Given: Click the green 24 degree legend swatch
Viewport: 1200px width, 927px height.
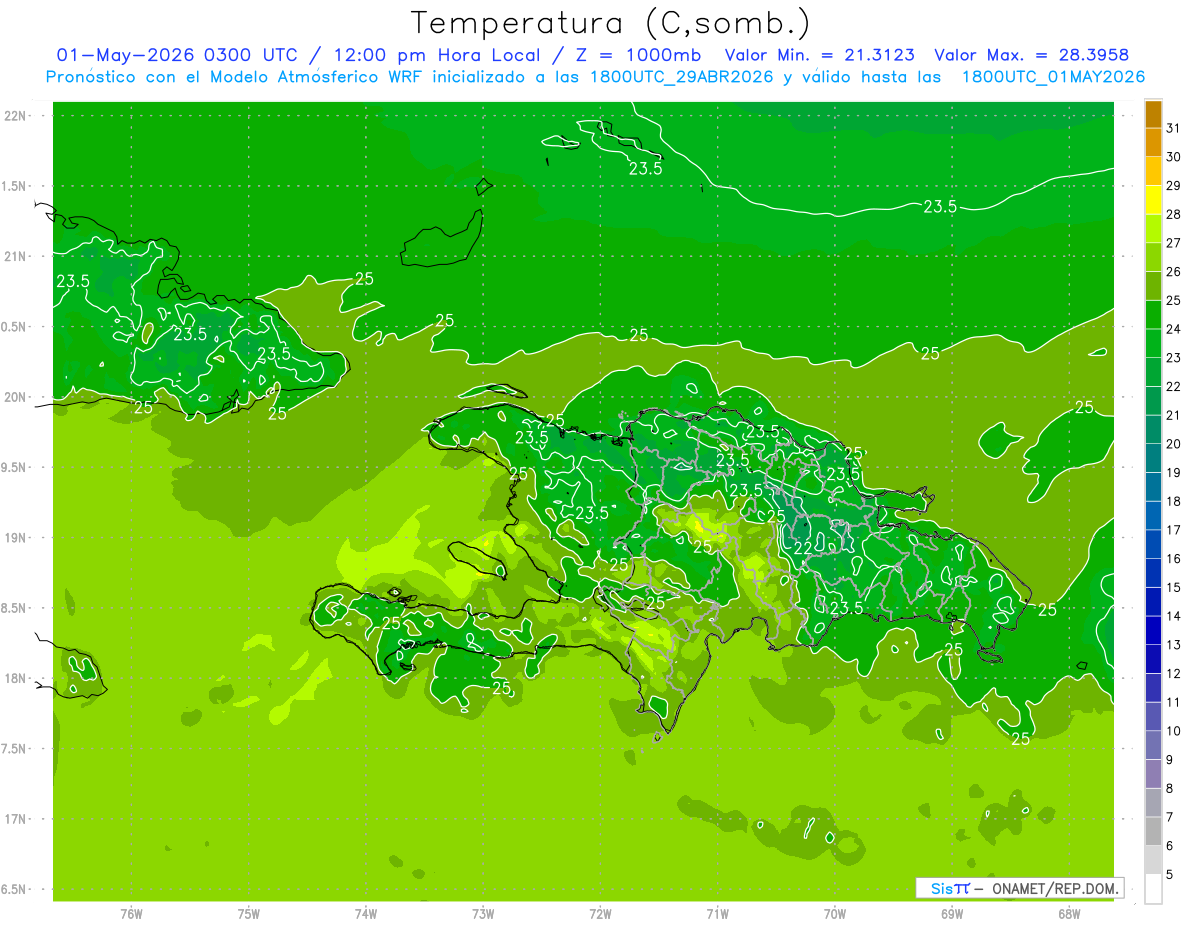Looking at the screenshot, I should 1153,316.
